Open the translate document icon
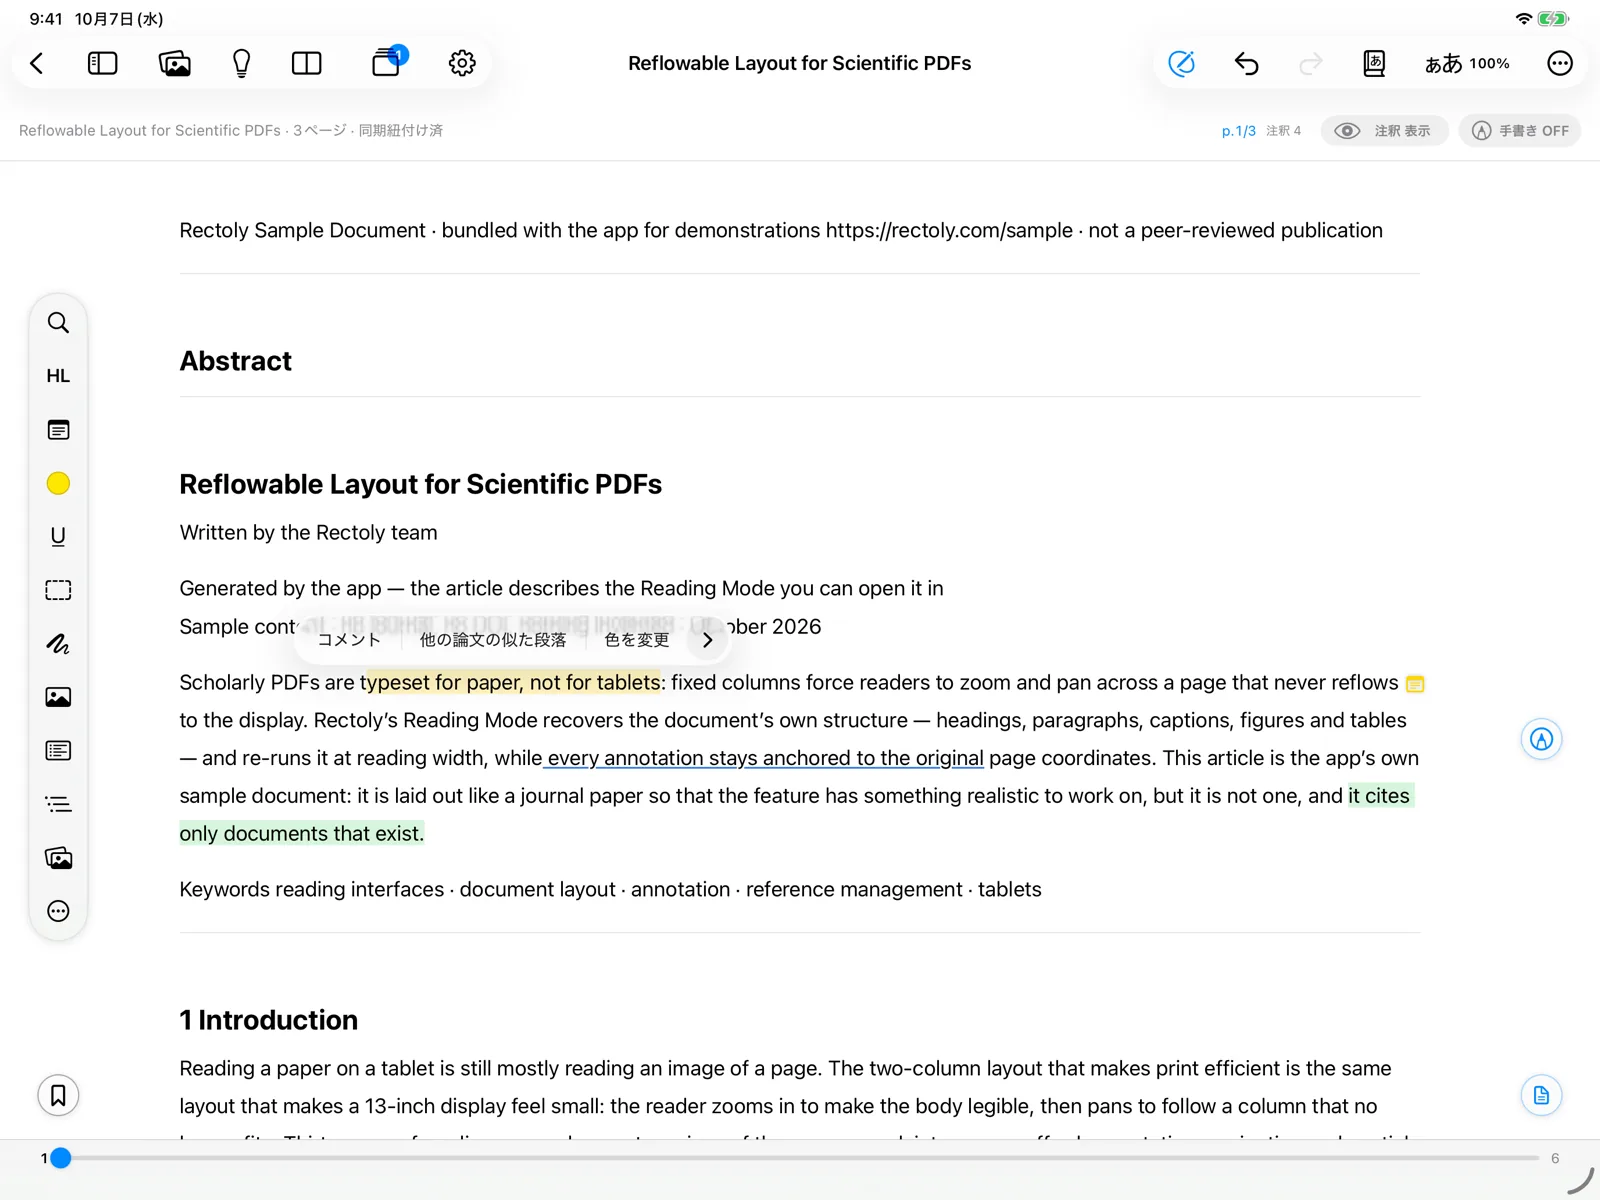1600x1200 pixels. [1374, 63]
